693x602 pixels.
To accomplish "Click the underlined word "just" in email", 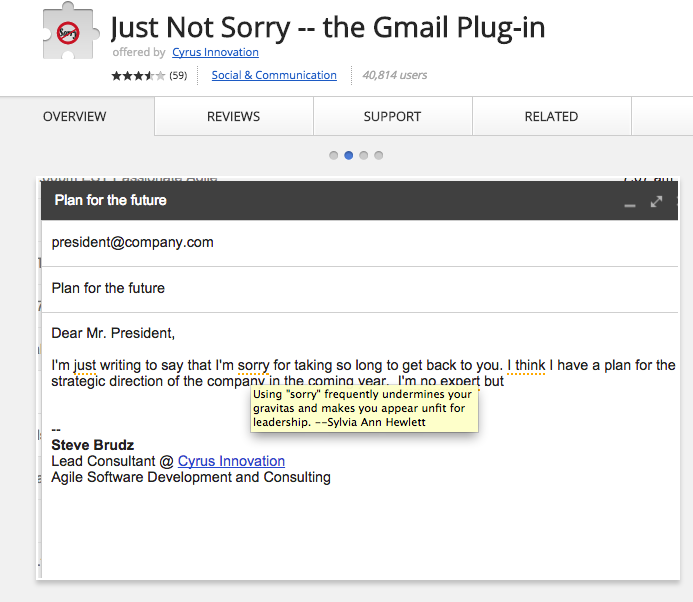I will tap(84, 366).
